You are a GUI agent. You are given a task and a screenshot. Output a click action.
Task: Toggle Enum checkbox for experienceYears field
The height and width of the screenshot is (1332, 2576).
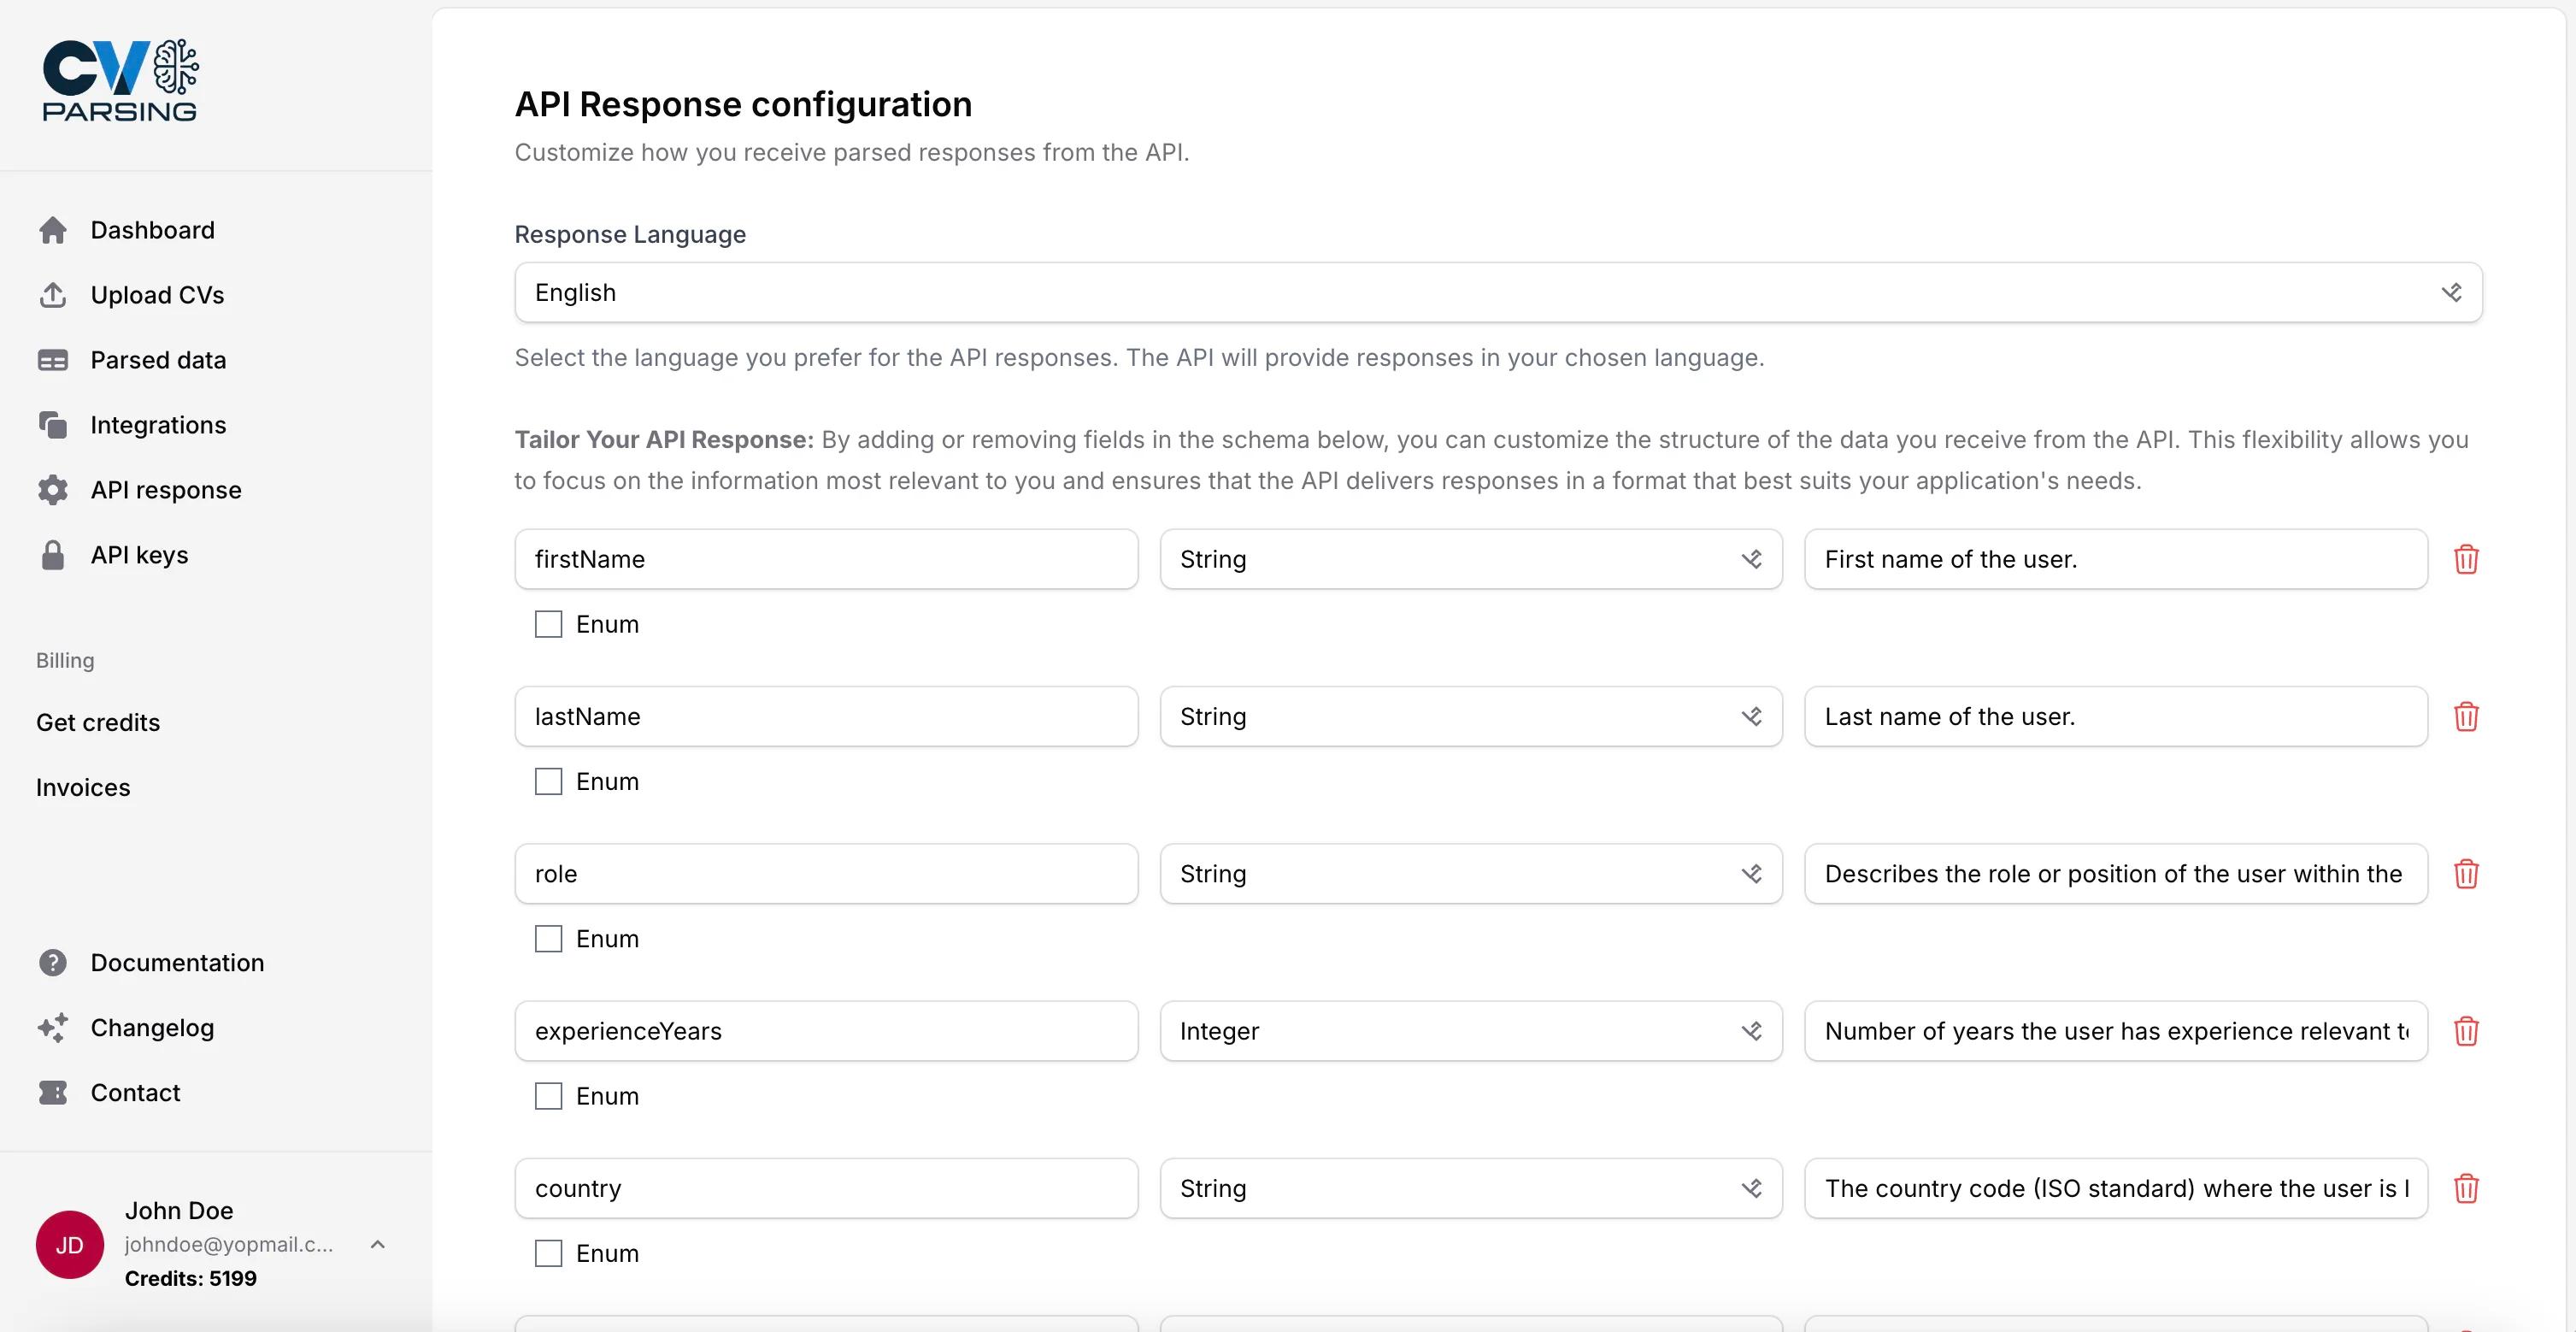click(547, 1094)
